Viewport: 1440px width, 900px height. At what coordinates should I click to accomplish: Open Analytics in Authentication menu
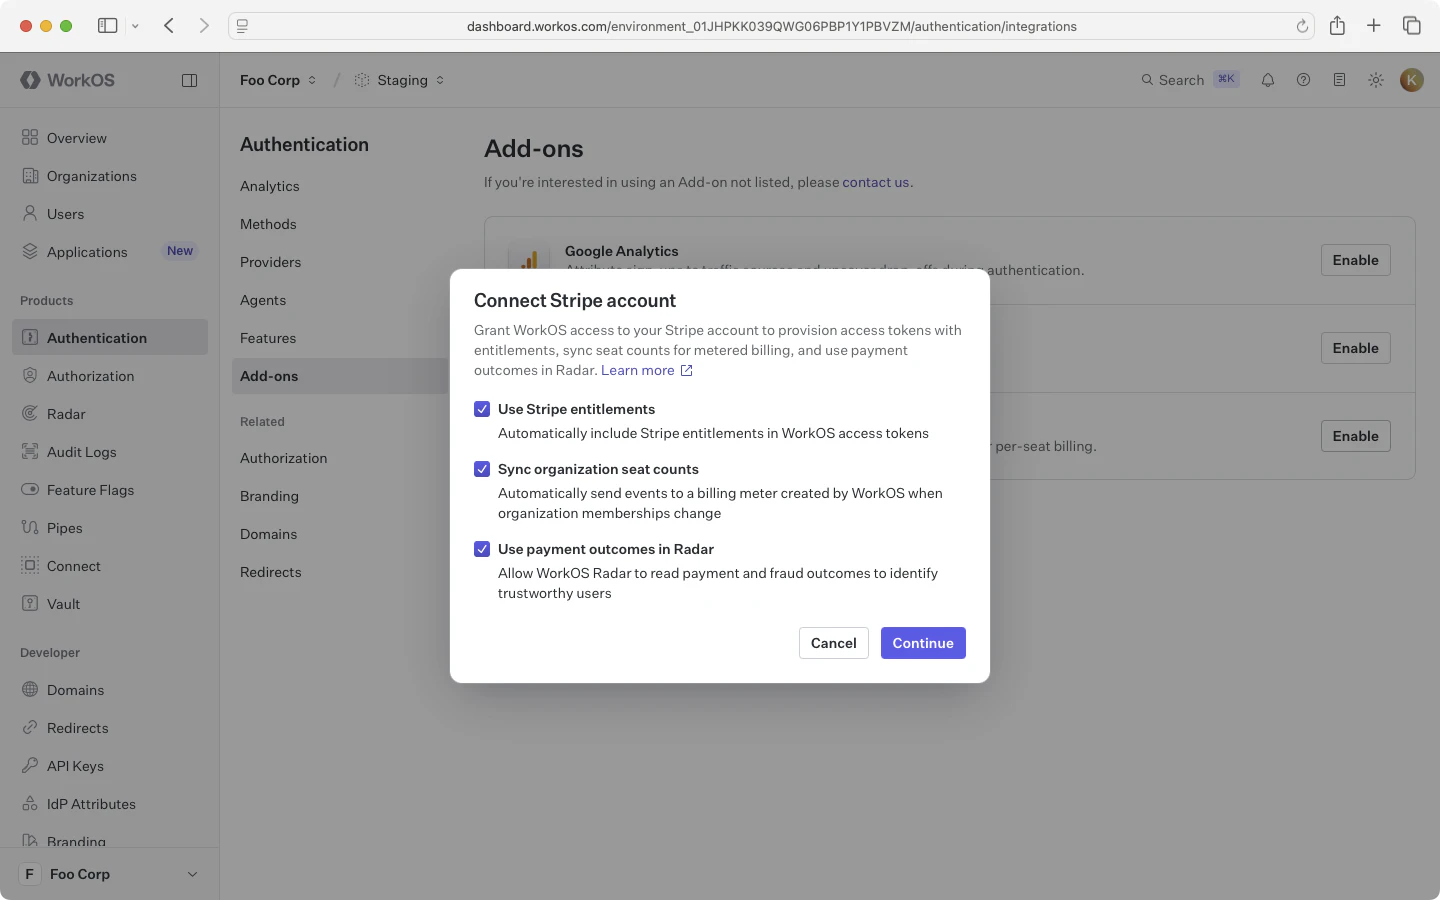click(x=270, y=186)
